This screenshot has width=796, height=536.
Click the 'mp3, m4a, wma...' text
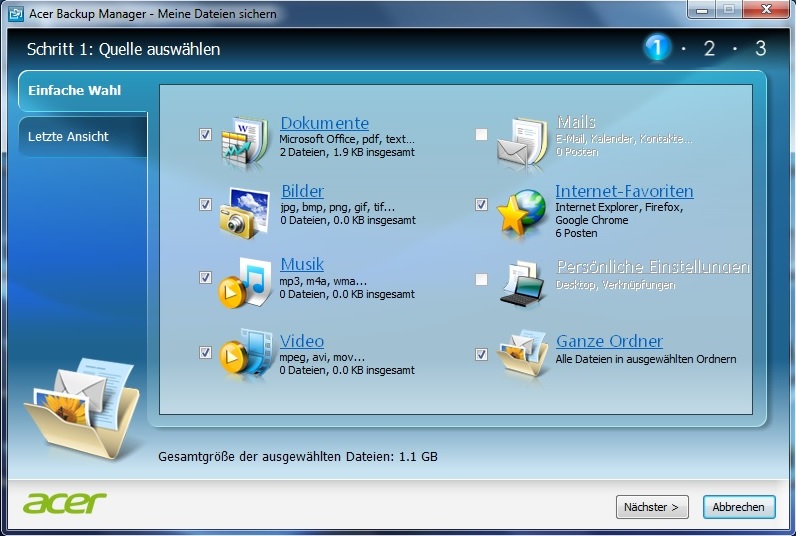pos(323,281)
